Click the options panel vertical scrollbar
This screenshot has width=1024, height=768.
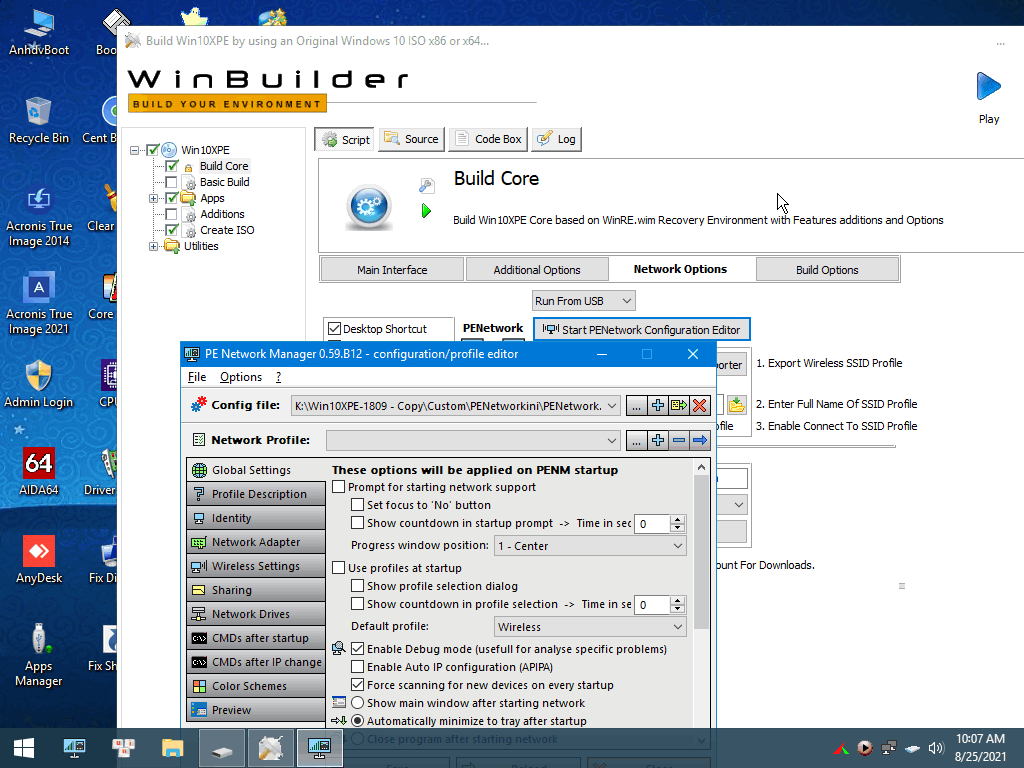coord(701,551)
